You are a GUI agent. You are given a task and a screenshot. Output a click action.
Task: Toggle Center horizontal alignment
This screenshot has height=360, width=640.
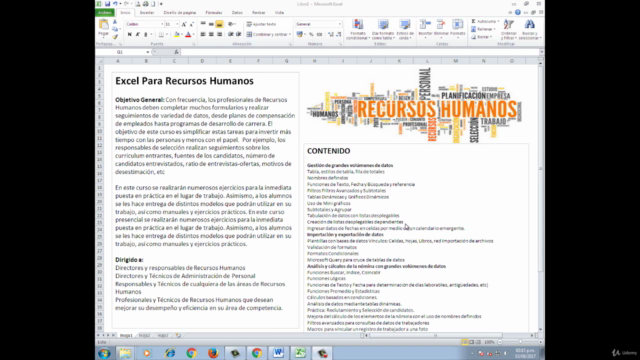pyautogui.click(x=211, y=35)
